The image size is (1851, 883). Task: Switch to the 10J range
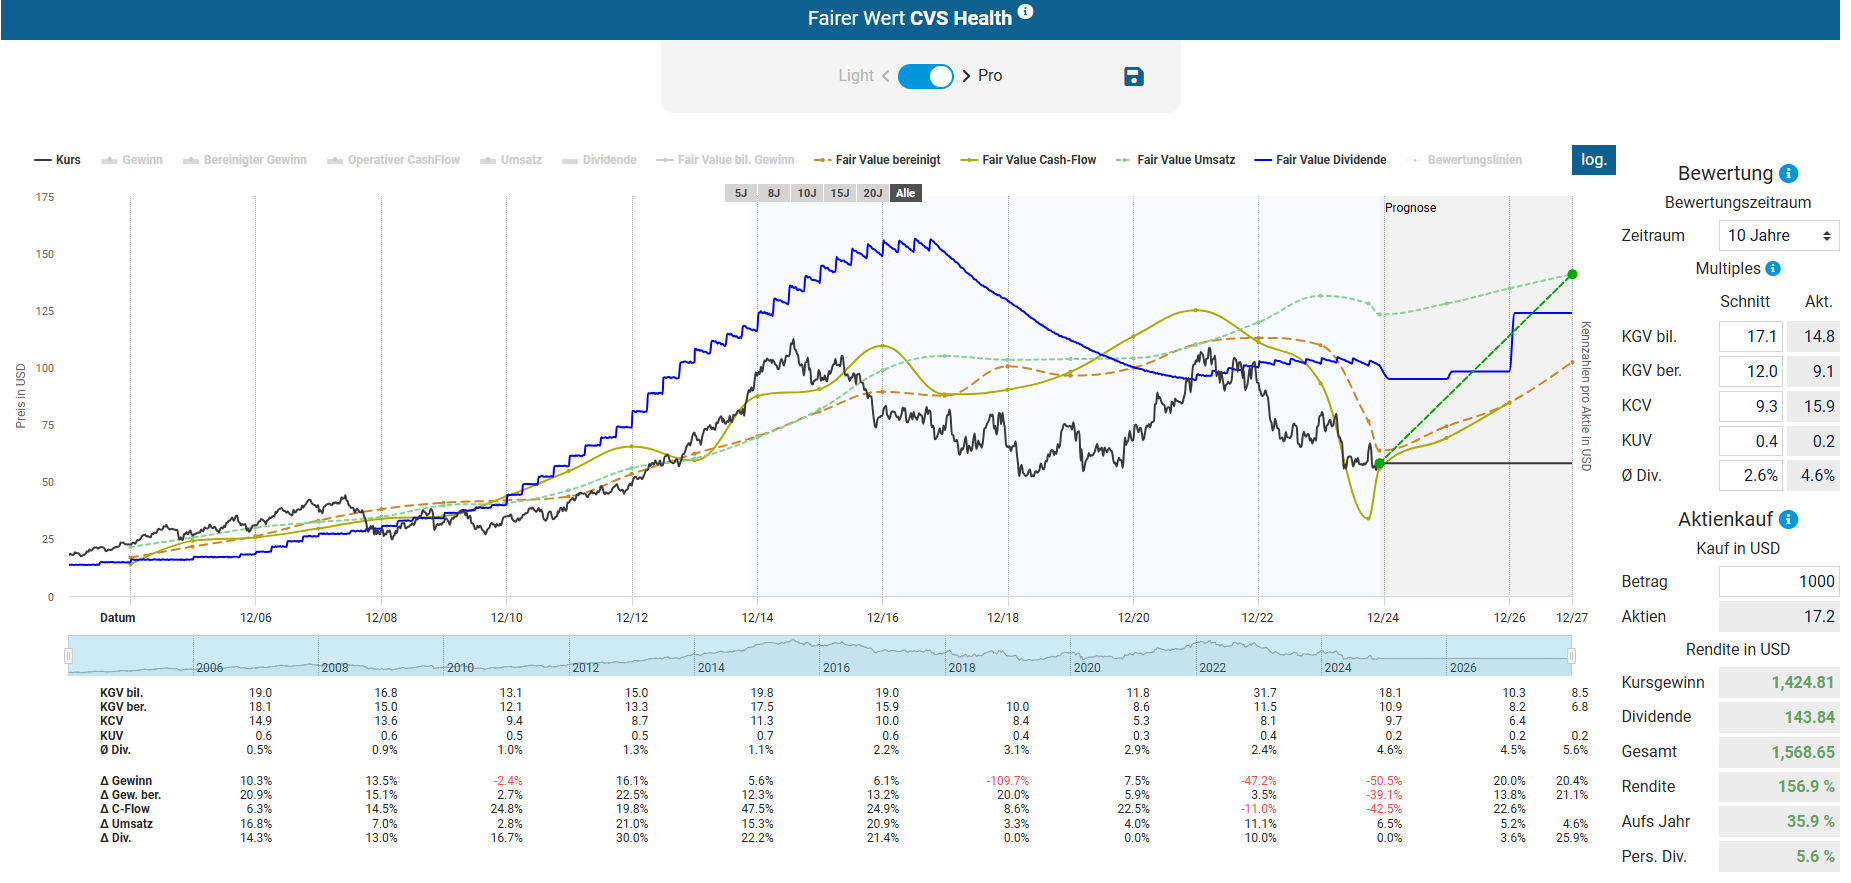(807, 193)
